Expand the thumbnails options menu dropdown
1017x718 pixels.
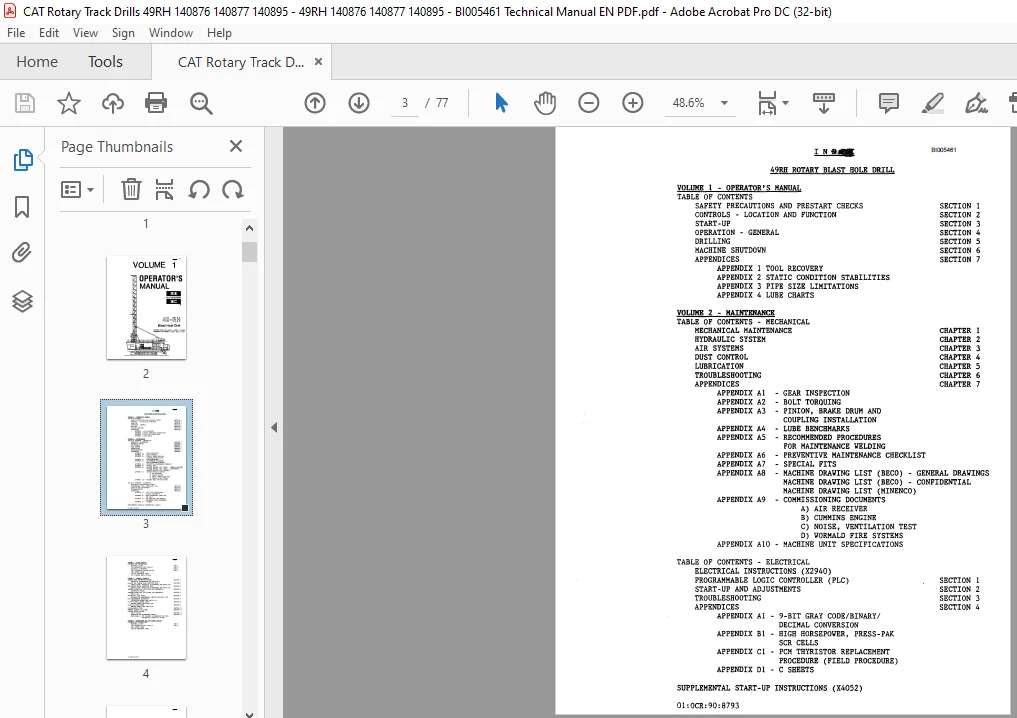[x=77, y=189]
